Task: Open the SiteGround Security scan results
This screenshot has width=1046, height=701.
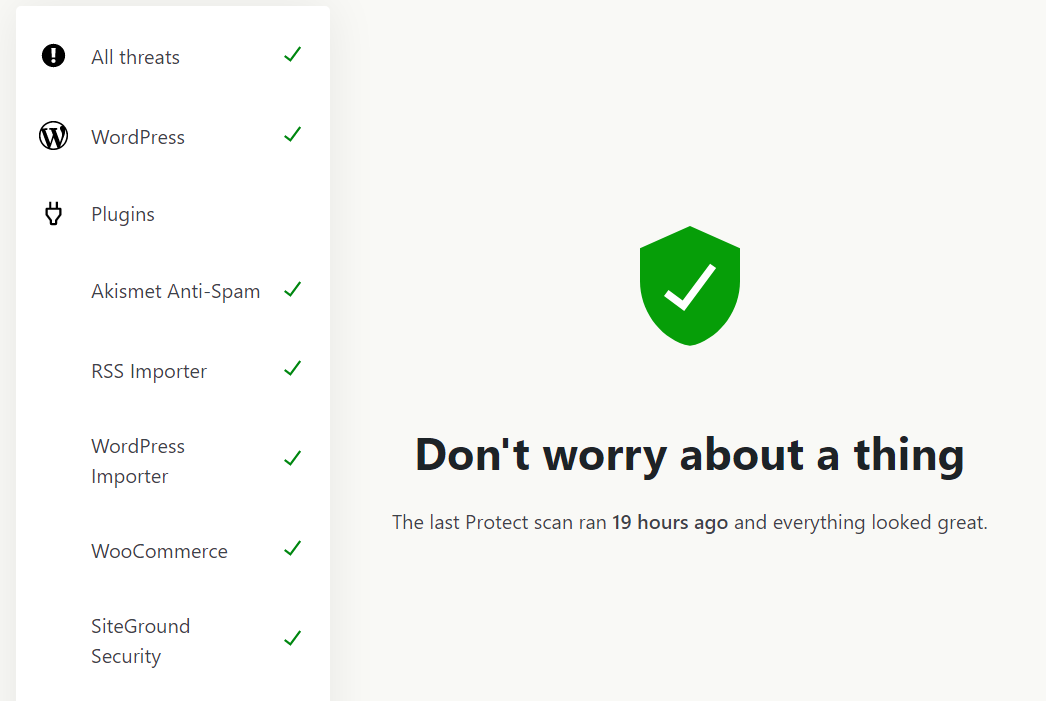Action: coord(140,641)
